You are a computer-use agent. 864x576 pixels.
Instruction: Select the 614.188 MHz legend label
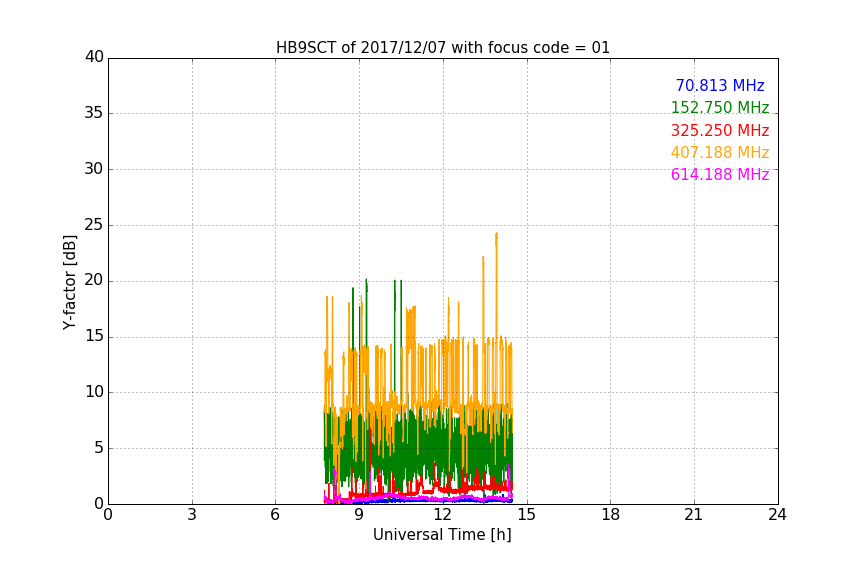(x=720, y=175)
